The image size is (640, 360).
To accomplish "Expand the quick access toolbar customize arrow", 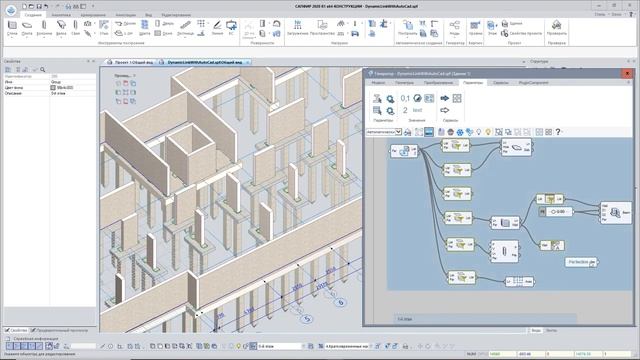I will (93, 6).
